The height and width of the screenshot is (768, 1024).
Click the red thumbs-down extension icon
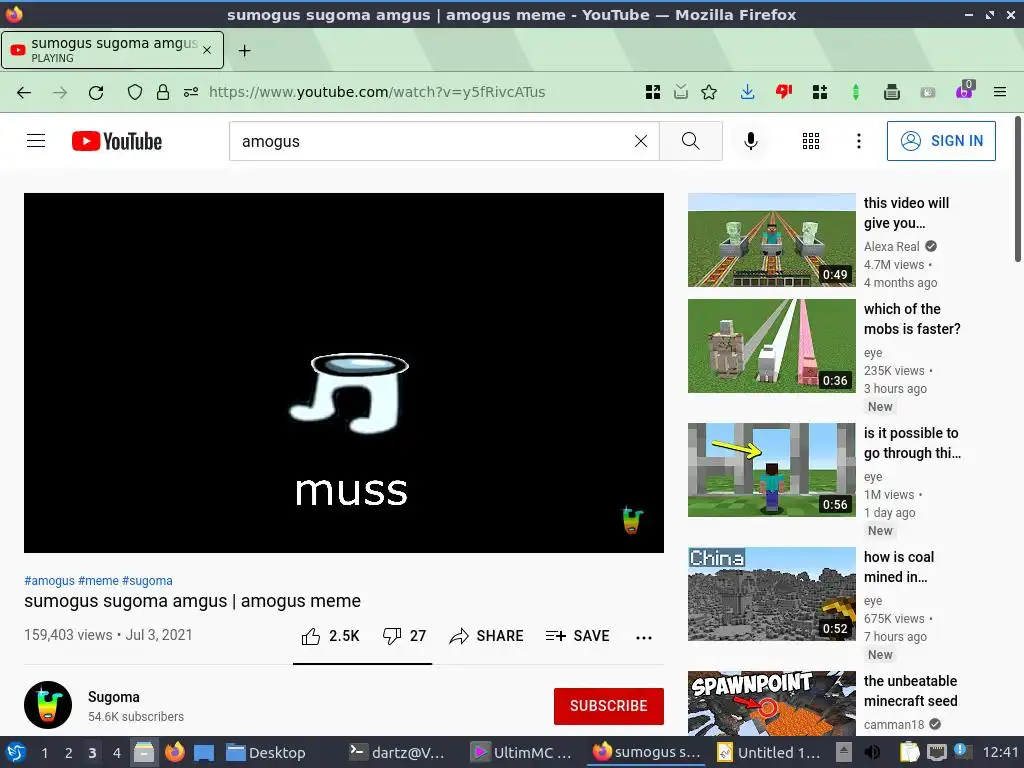784,92
